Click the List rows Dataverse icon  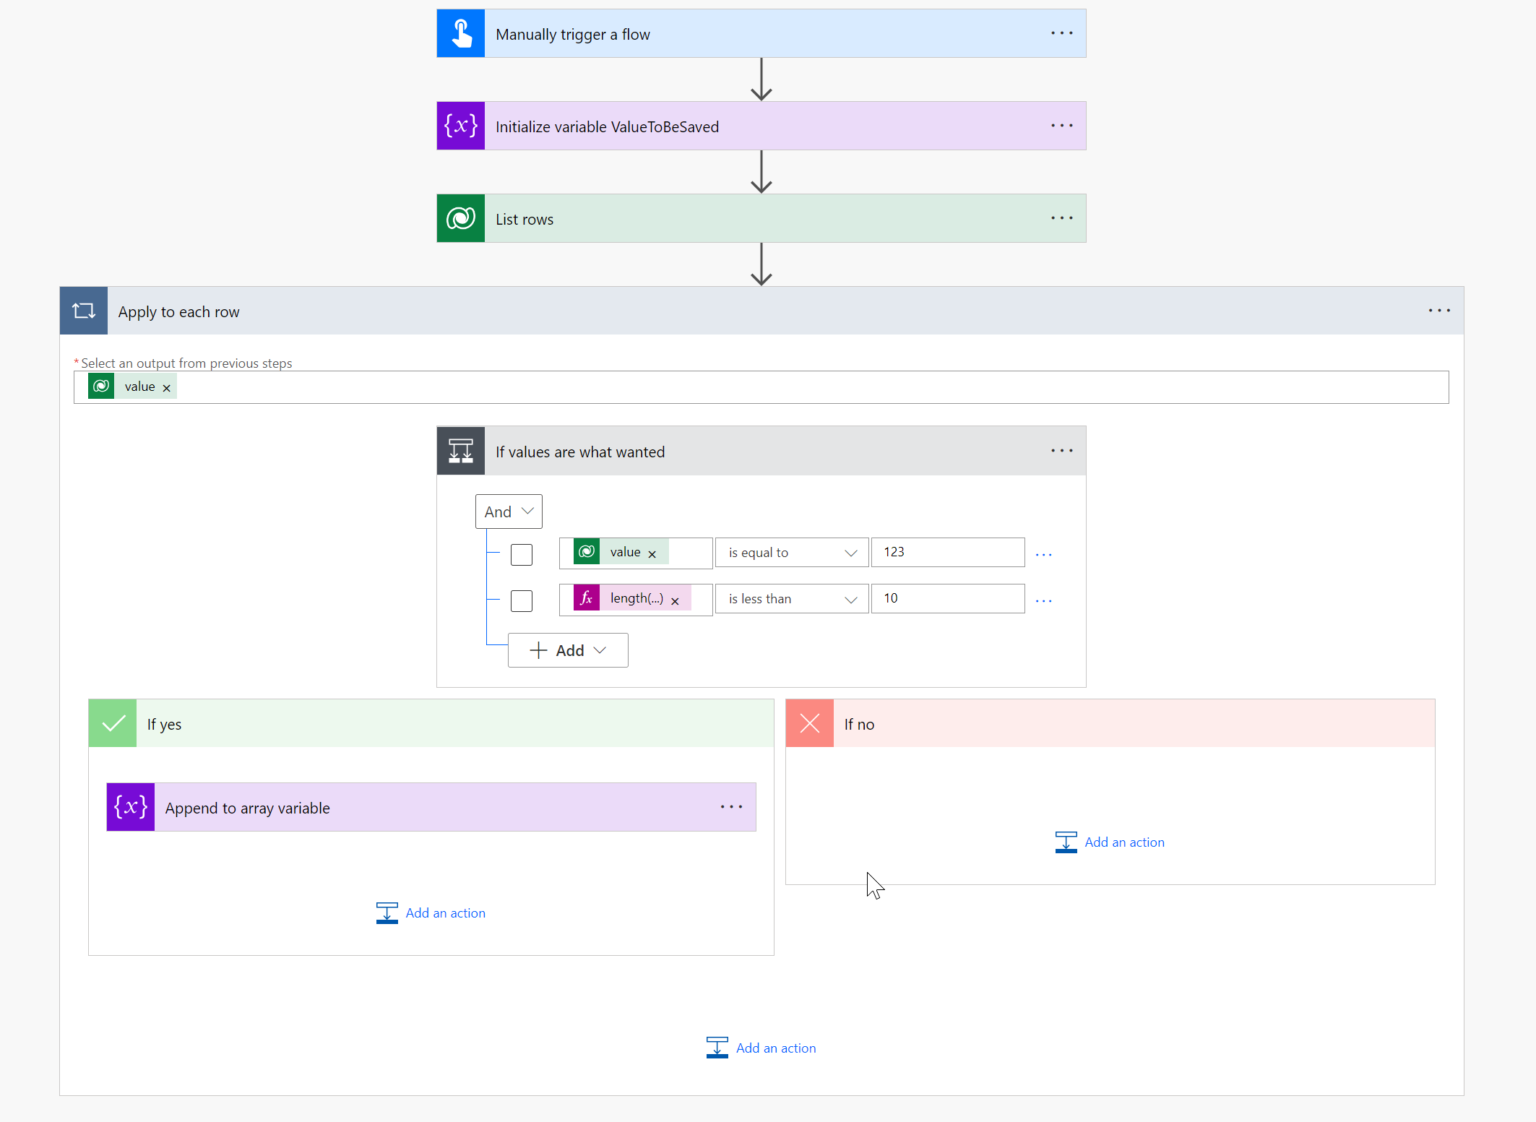460,218
